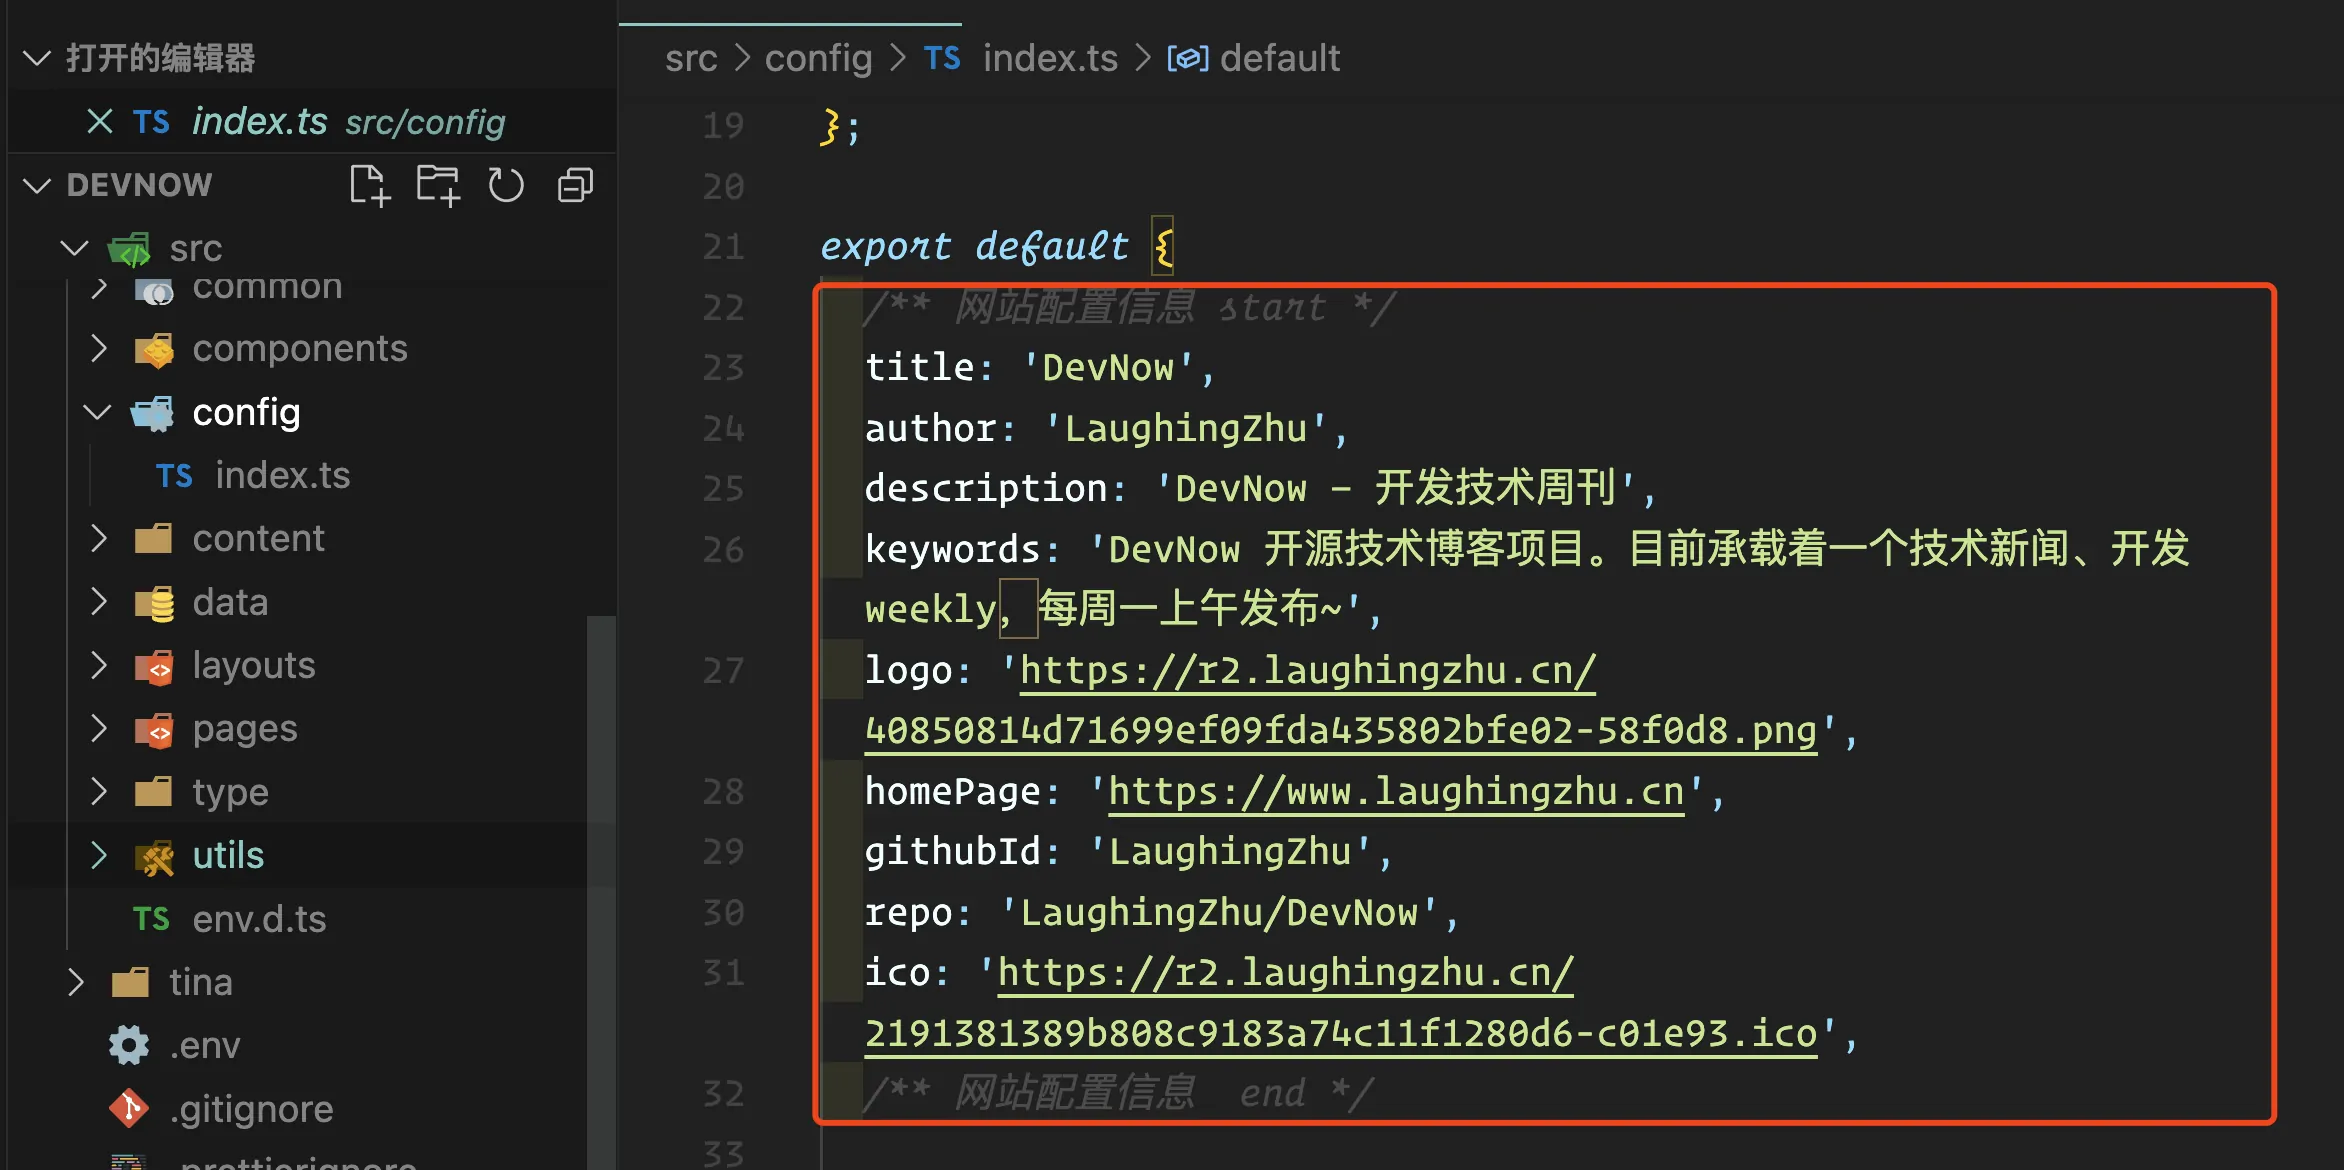
Task: Collapse the DEVNOW project section
Action: 37,185
